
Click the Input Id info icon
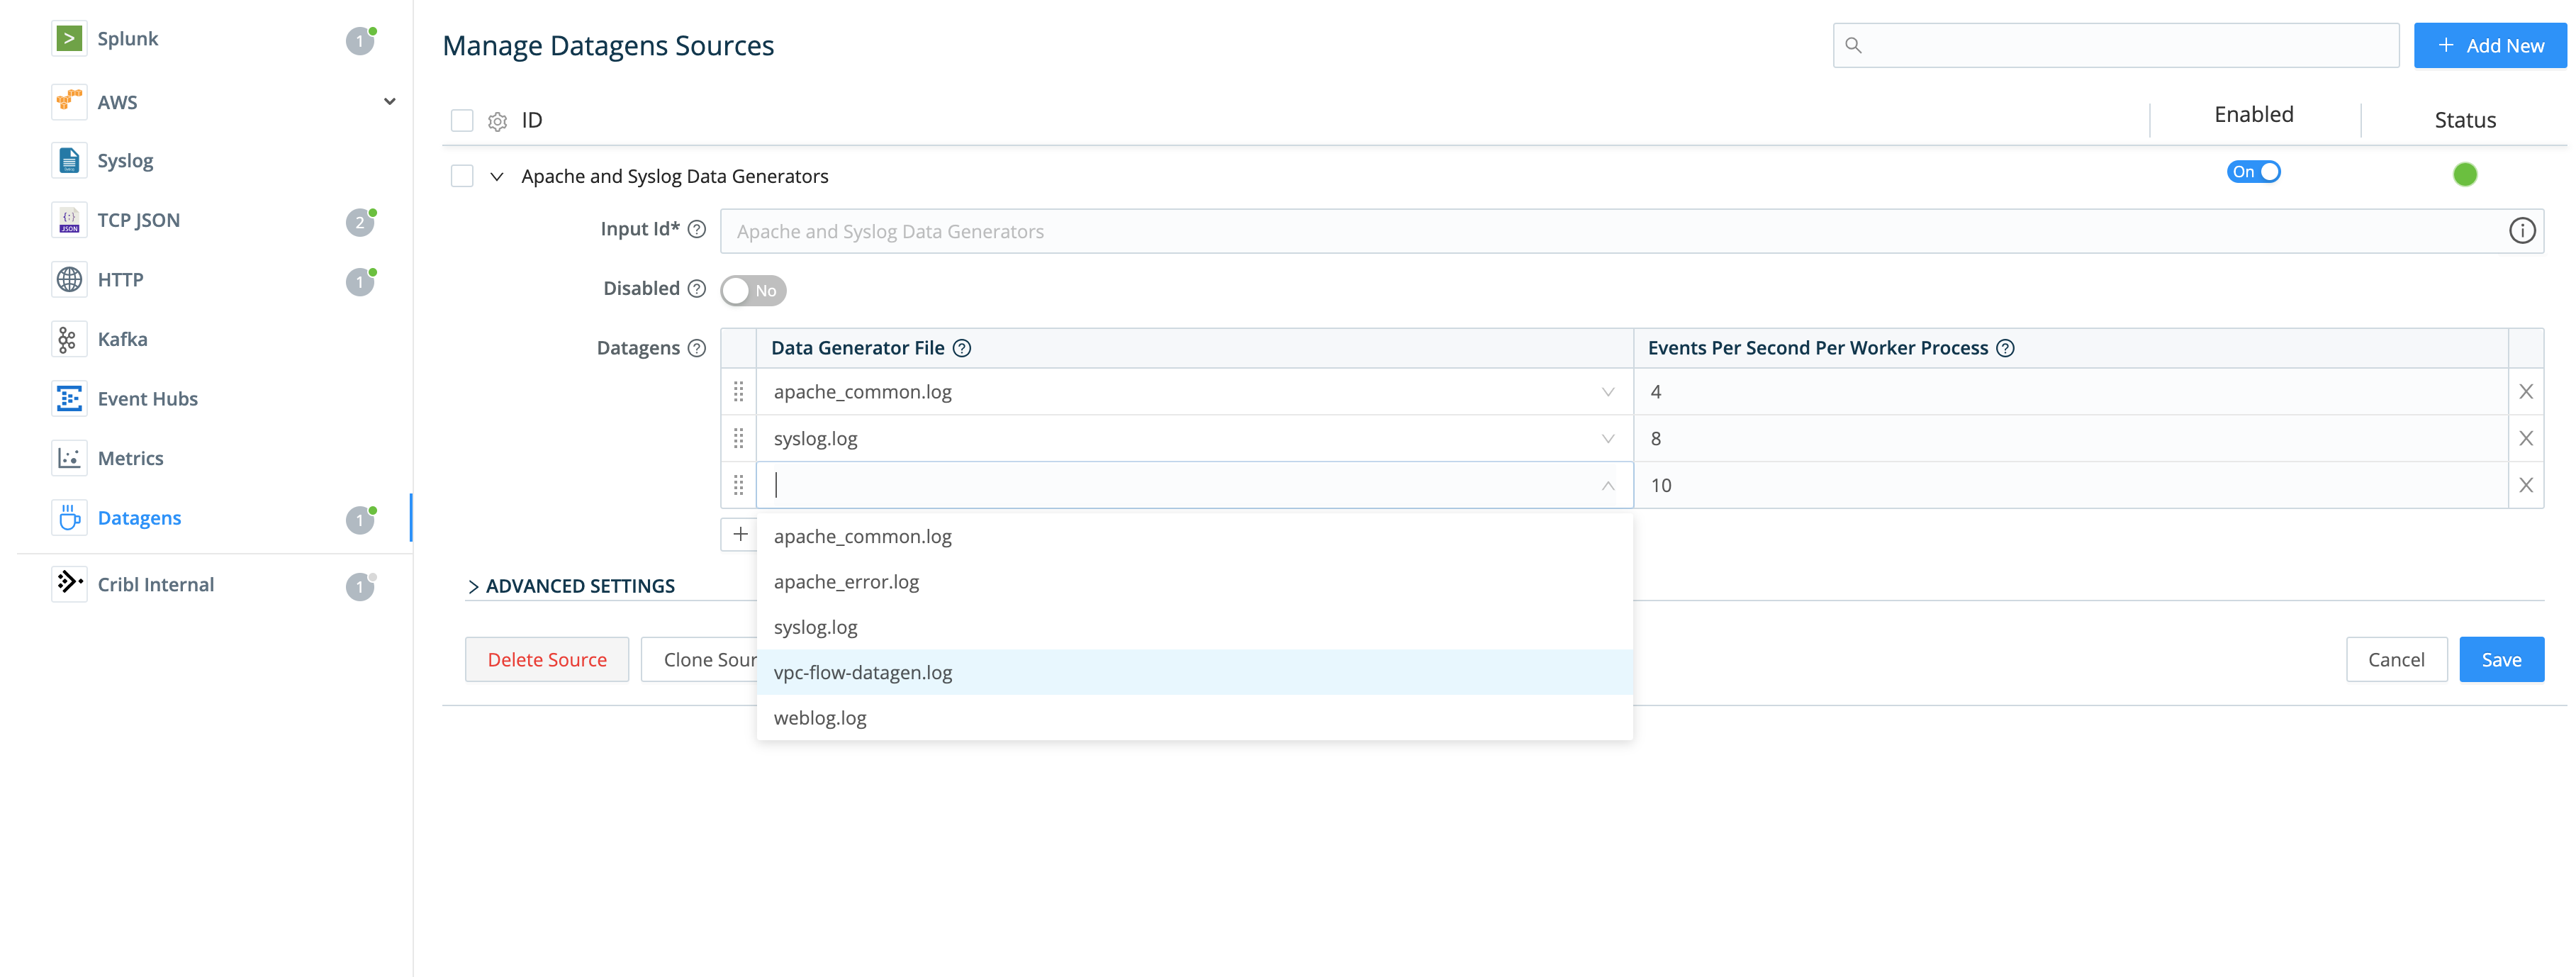click(2521, 232)
